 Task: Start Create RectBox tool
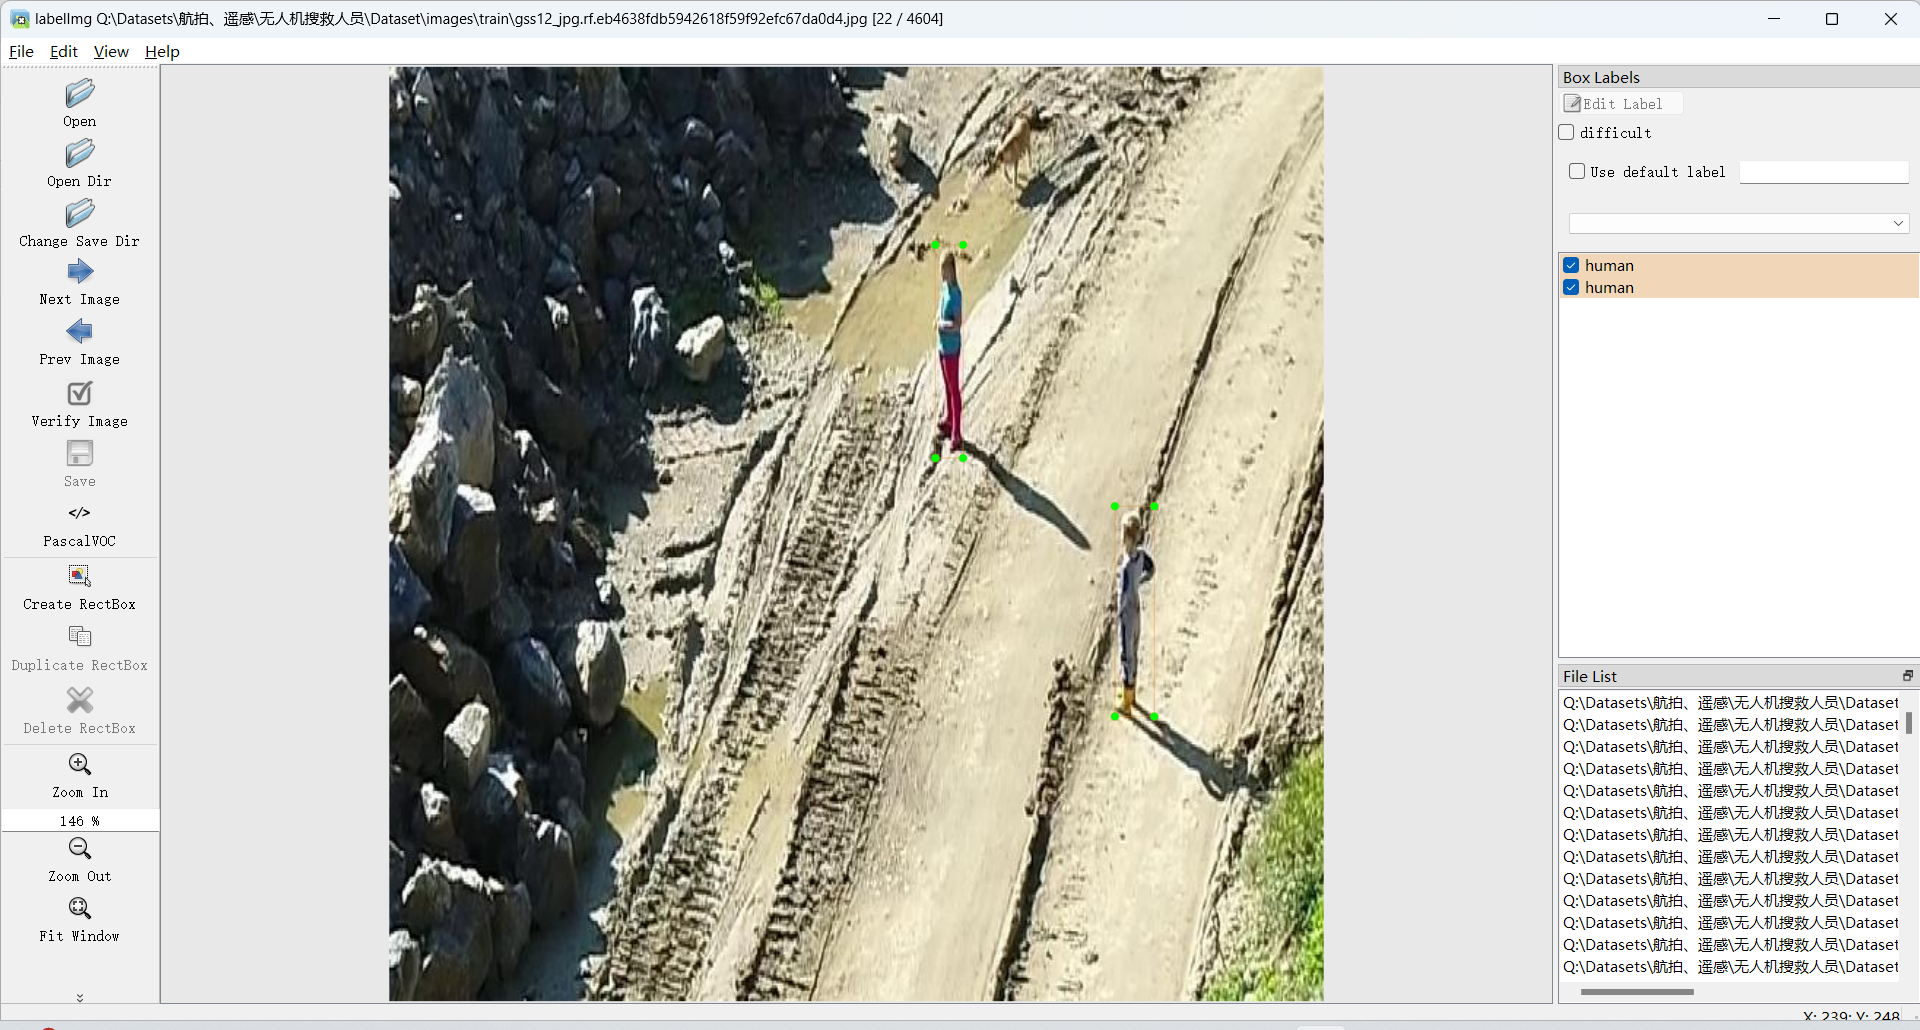(x=80, y=576)
